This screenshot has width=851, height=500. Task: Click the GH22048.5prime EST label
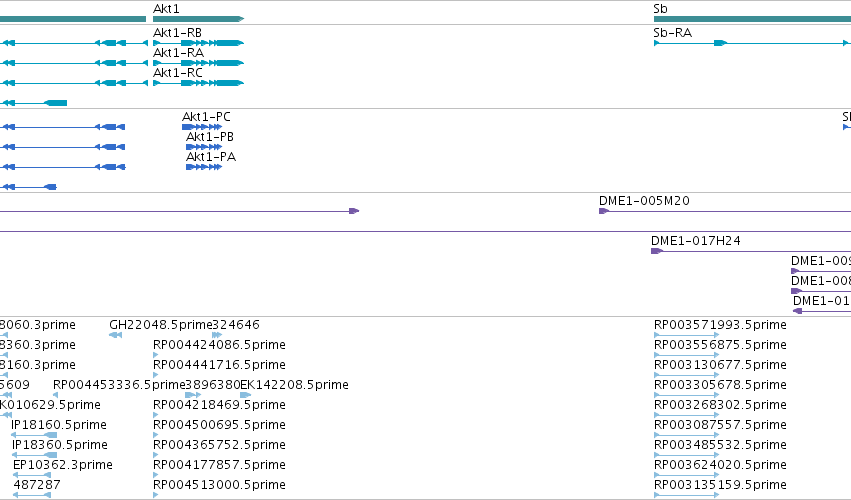[x=161, y=325]
